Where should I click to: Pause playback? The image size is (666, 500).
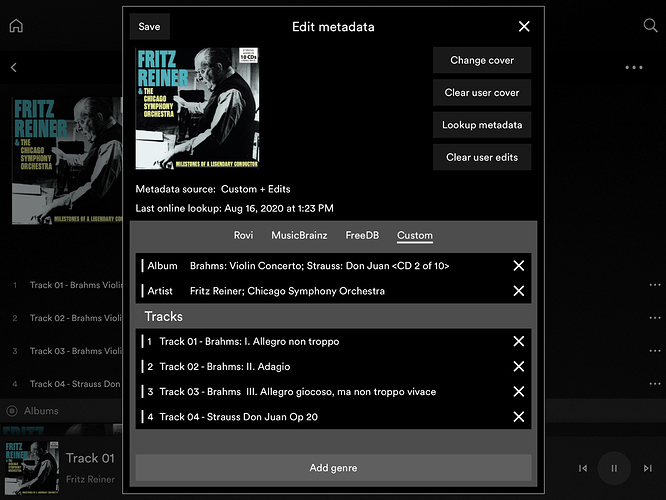pos(614,468)
